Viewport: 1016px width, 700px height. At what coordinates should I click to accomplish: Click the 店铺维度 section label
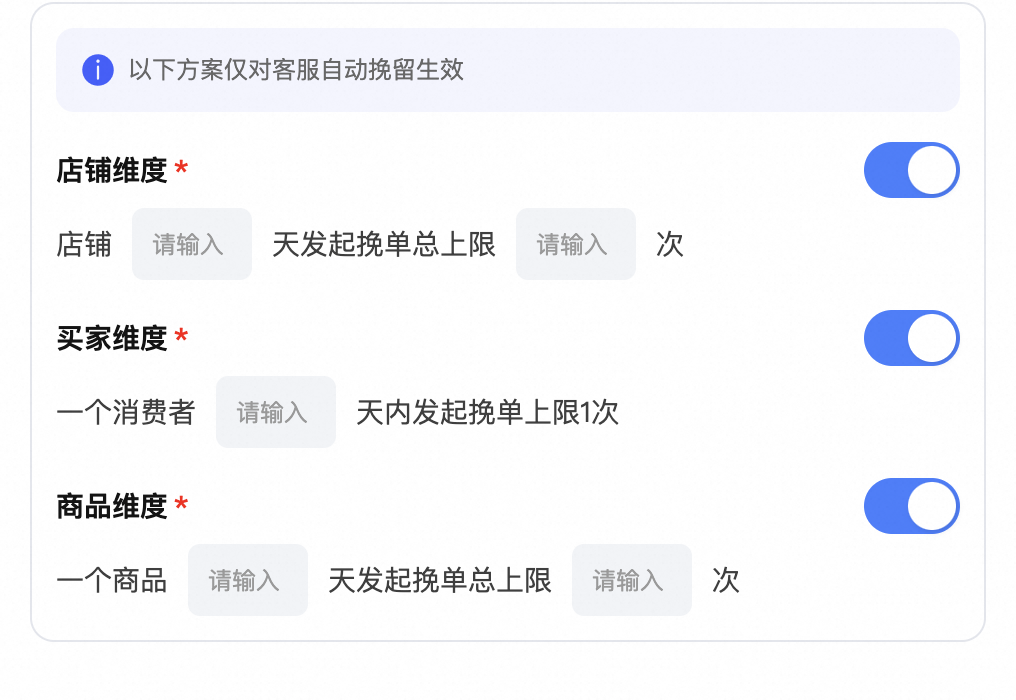(x=110, y=170)
